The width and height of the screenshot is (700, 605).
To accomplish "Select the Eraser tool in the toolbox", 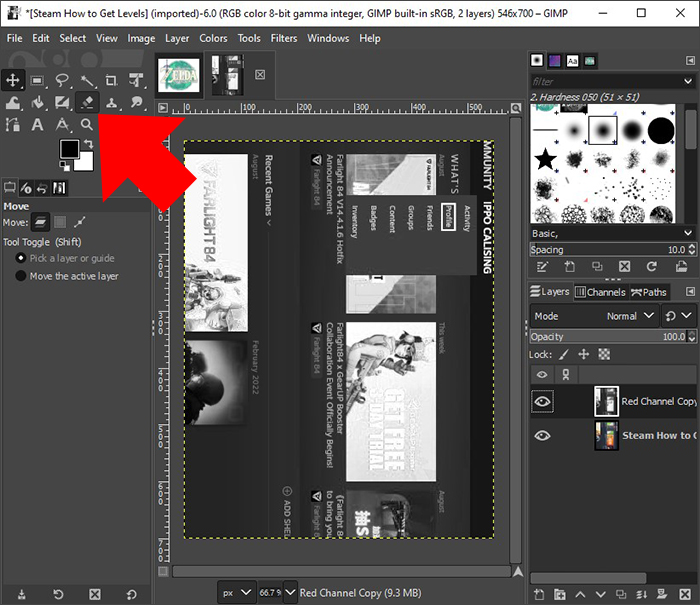I will (87, 102).
